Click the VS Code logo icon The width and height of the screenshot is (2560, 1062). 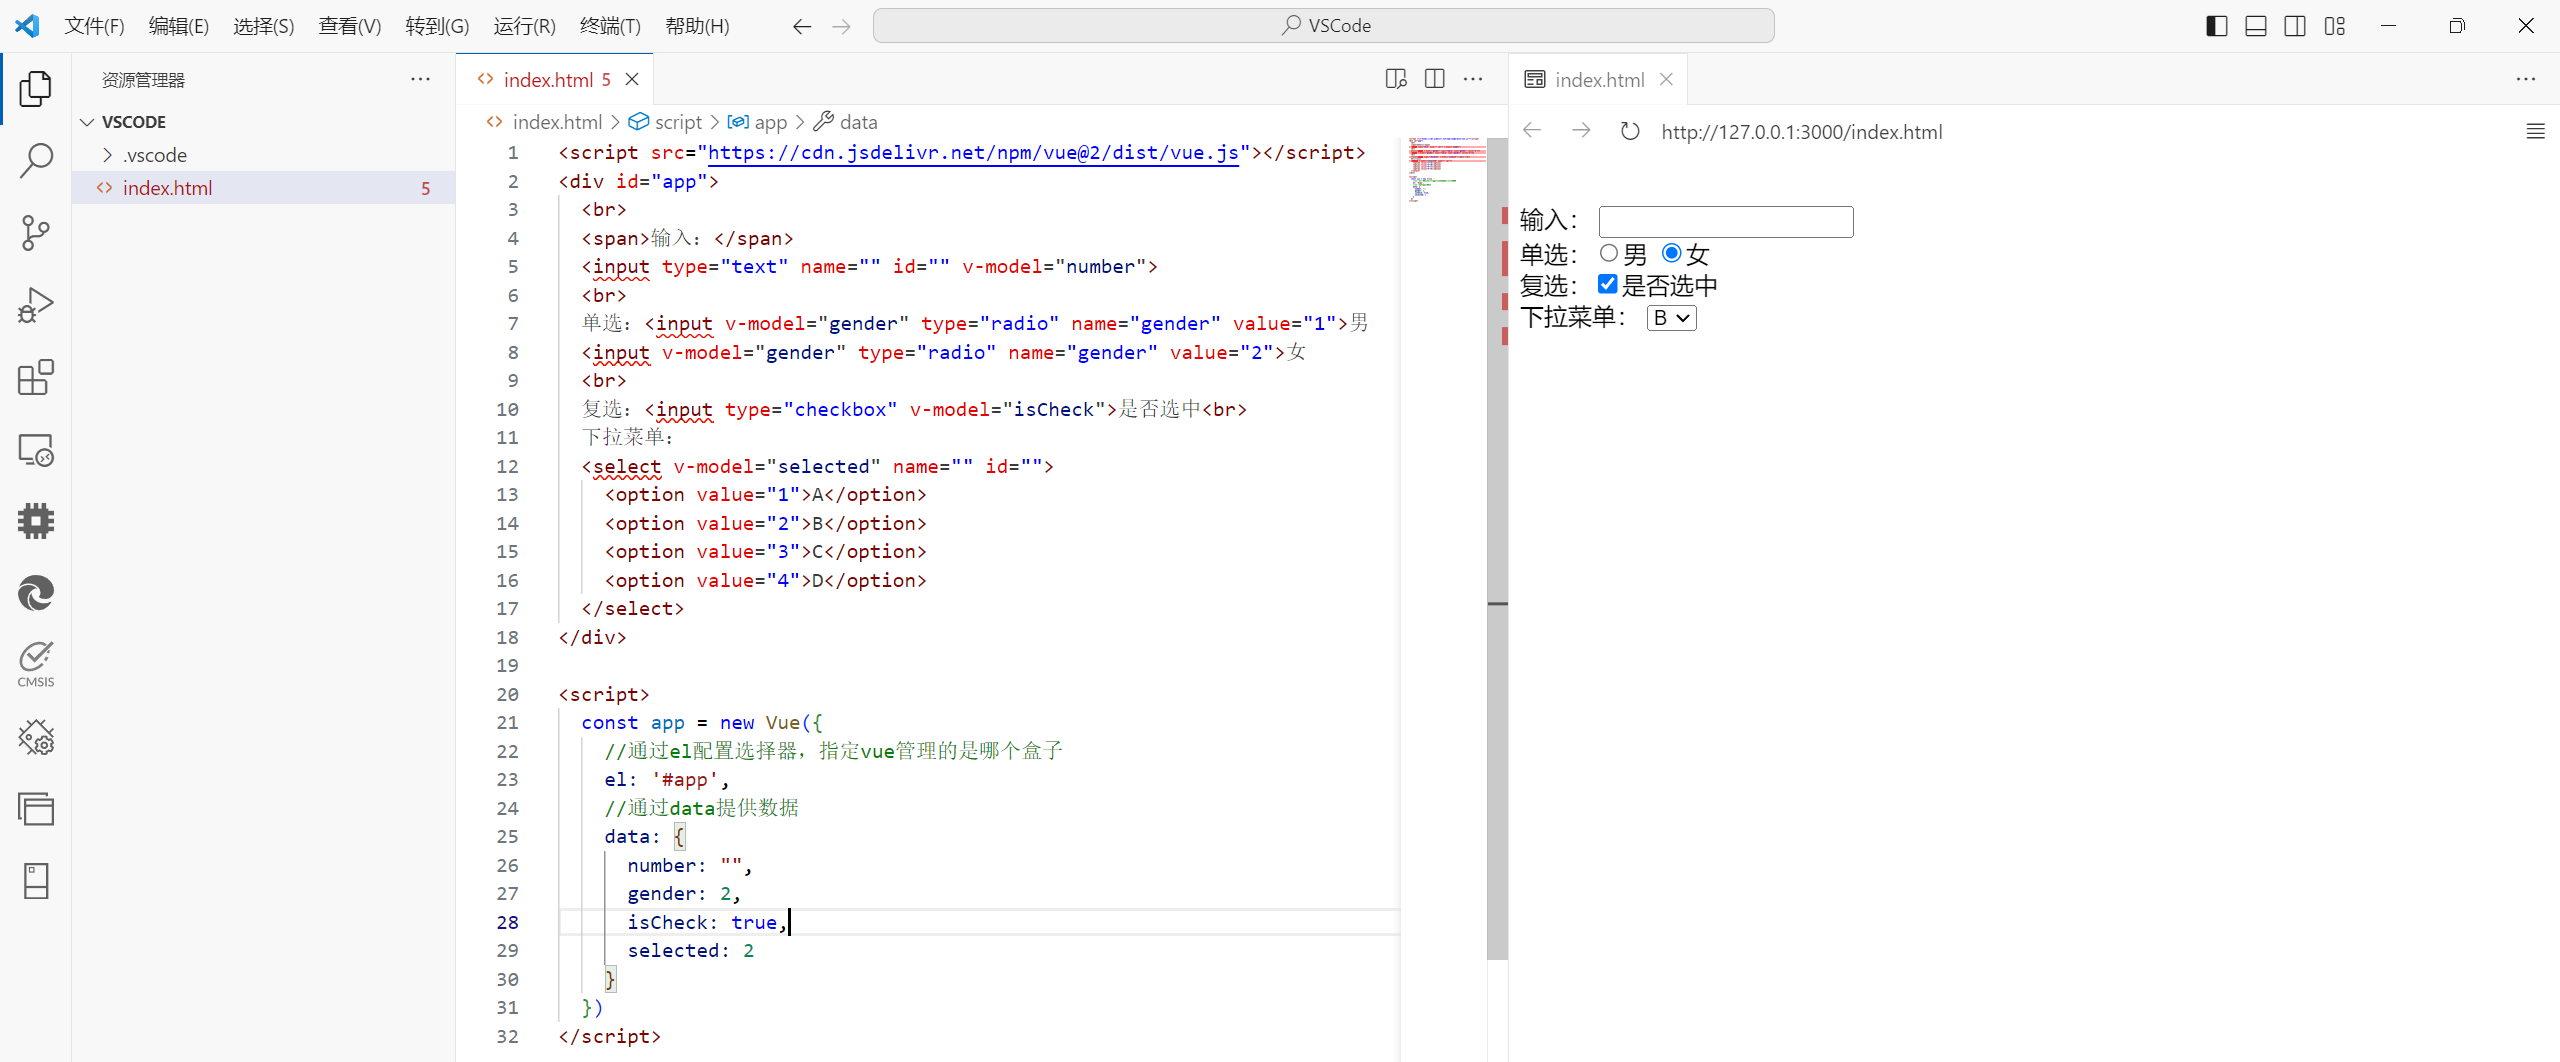point(27,26)
